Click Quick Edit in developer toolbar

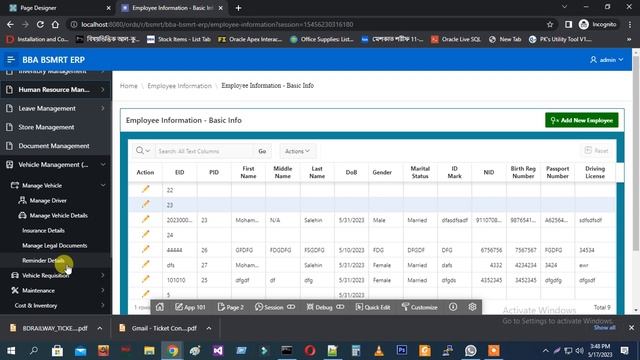tap(373, 307)
